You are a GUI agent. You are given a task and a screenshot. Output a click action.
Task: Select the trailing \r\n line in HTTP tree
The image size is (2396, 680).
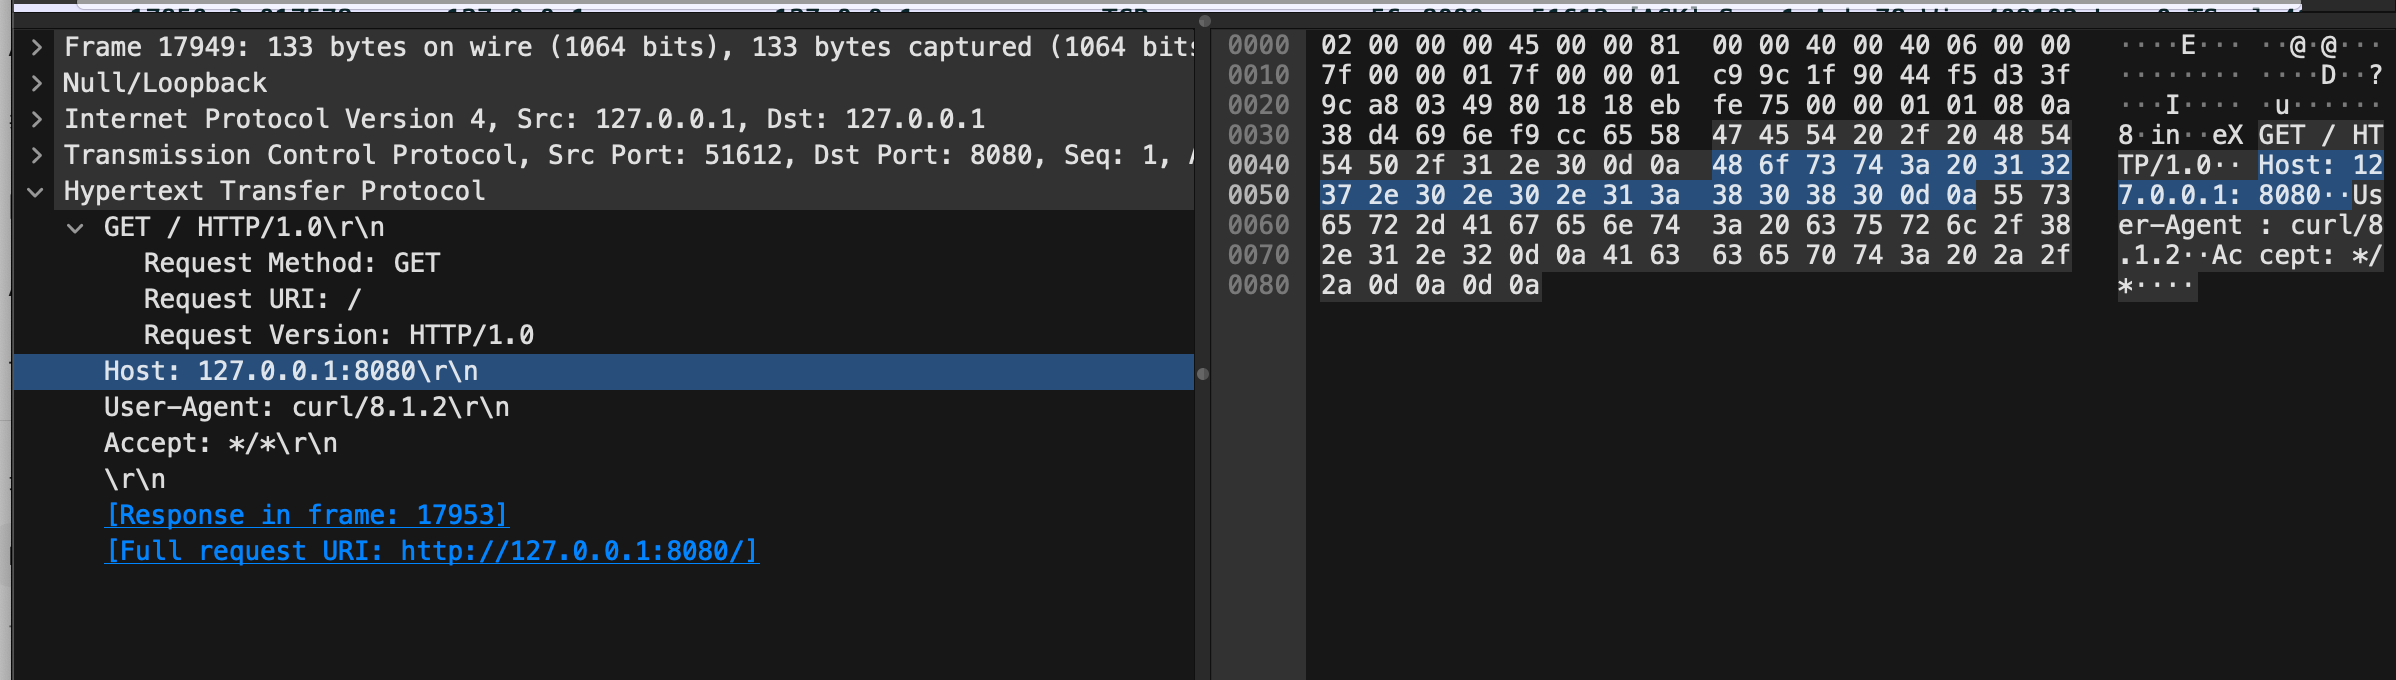pos(135,479)
